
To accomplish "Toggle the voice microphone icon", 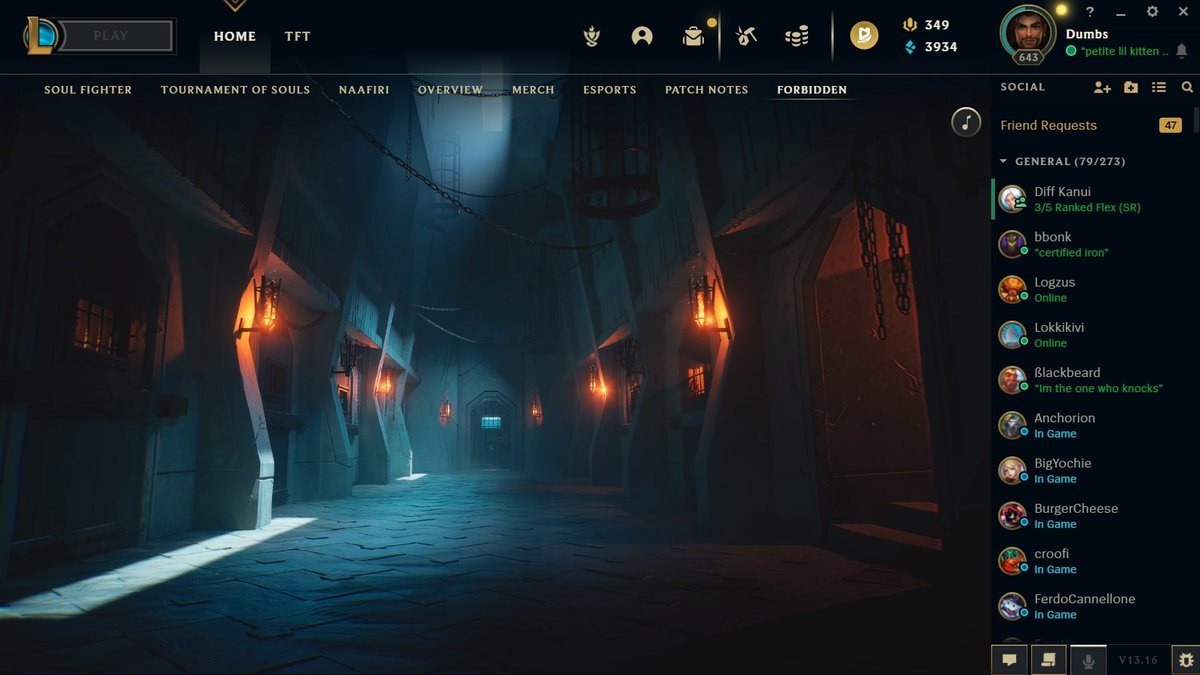I will pyautogui.click(x=1088, y=660).
